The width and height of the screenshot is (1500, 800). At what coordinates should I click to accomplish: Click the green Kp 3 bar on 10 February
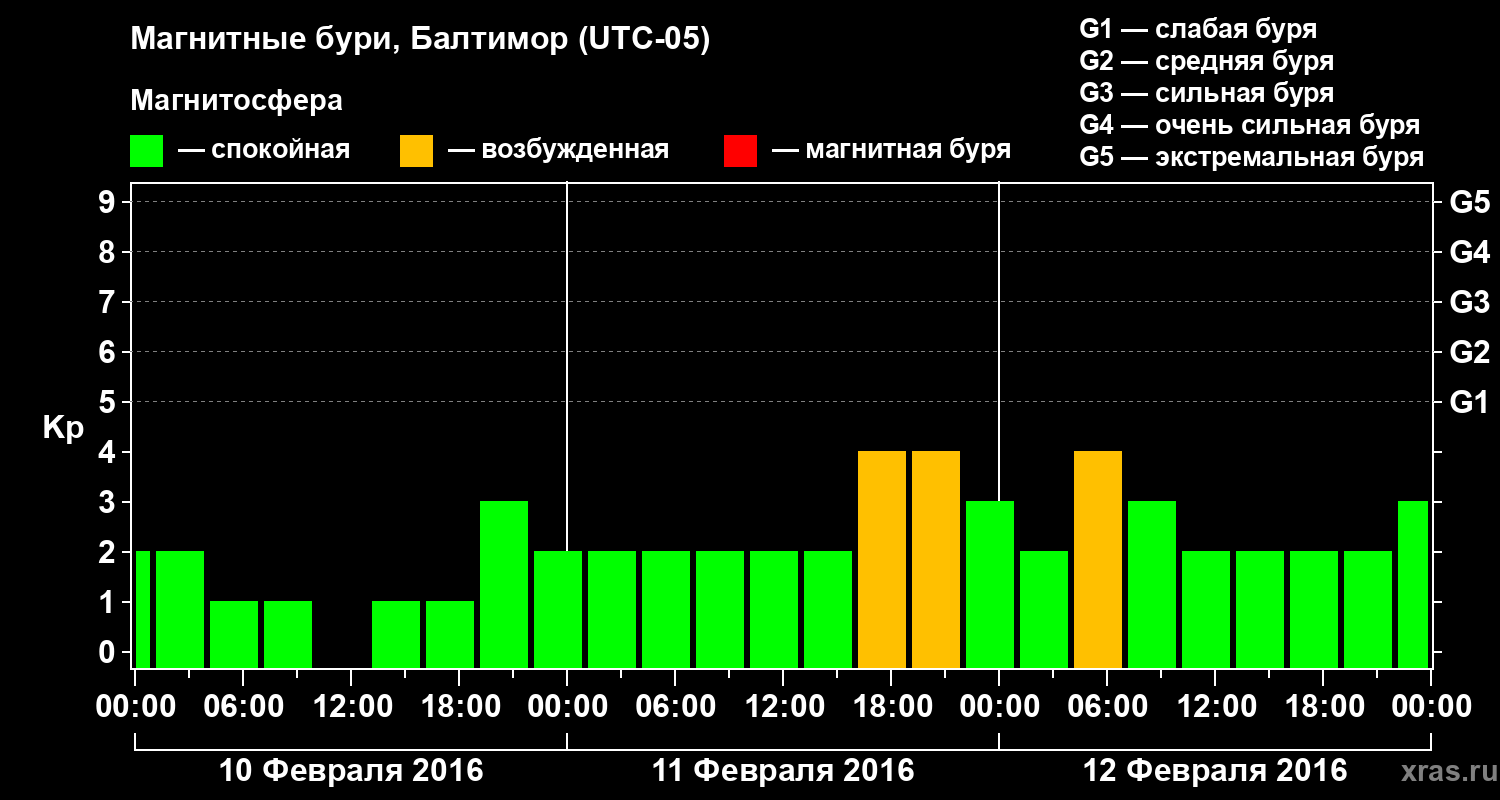504,585
